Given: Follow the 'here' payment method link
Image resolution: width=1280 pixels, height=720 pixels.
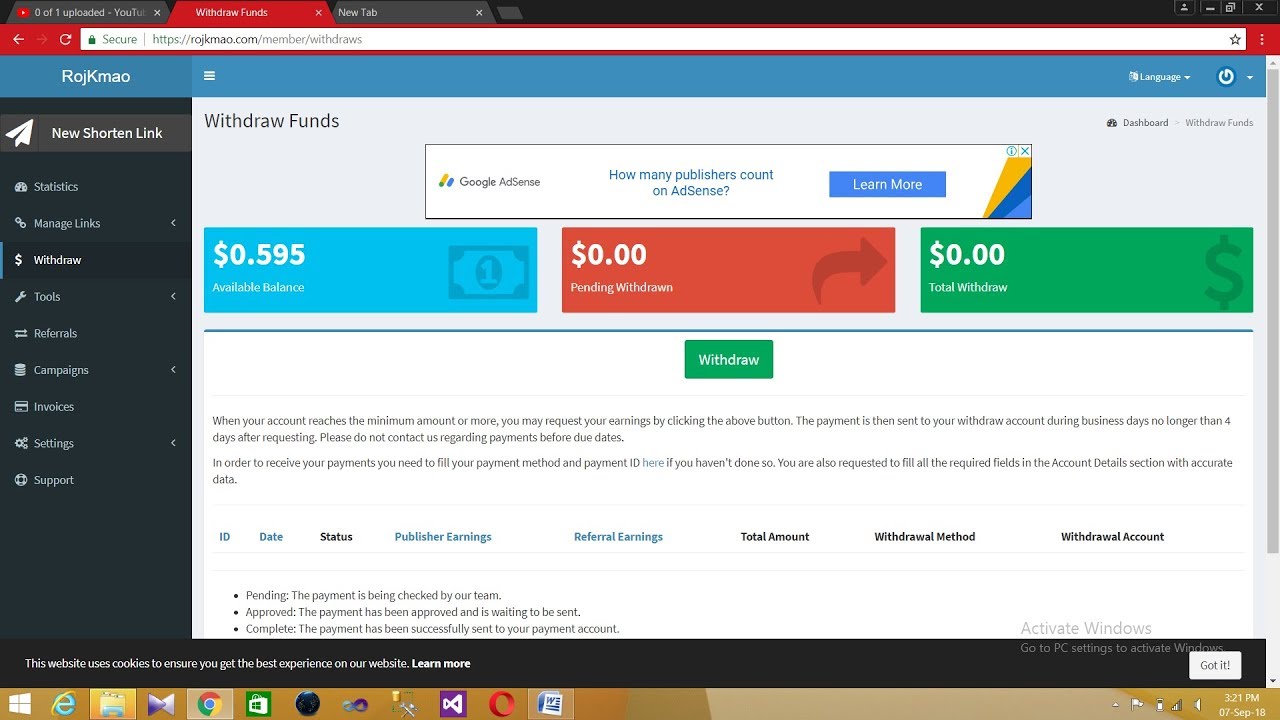Looking at the screenshot, I should pyautogui.click(x=653, y=463).
